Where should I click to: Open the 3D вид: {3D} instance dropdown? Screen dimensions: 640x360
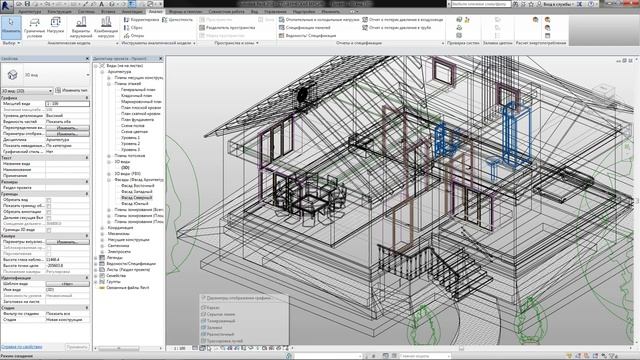pos(27,91)
